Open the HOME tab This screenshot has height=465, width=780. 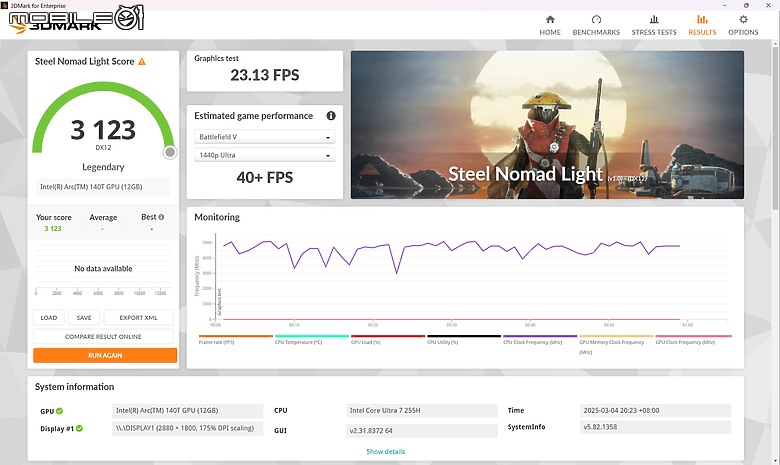point(550,25)
